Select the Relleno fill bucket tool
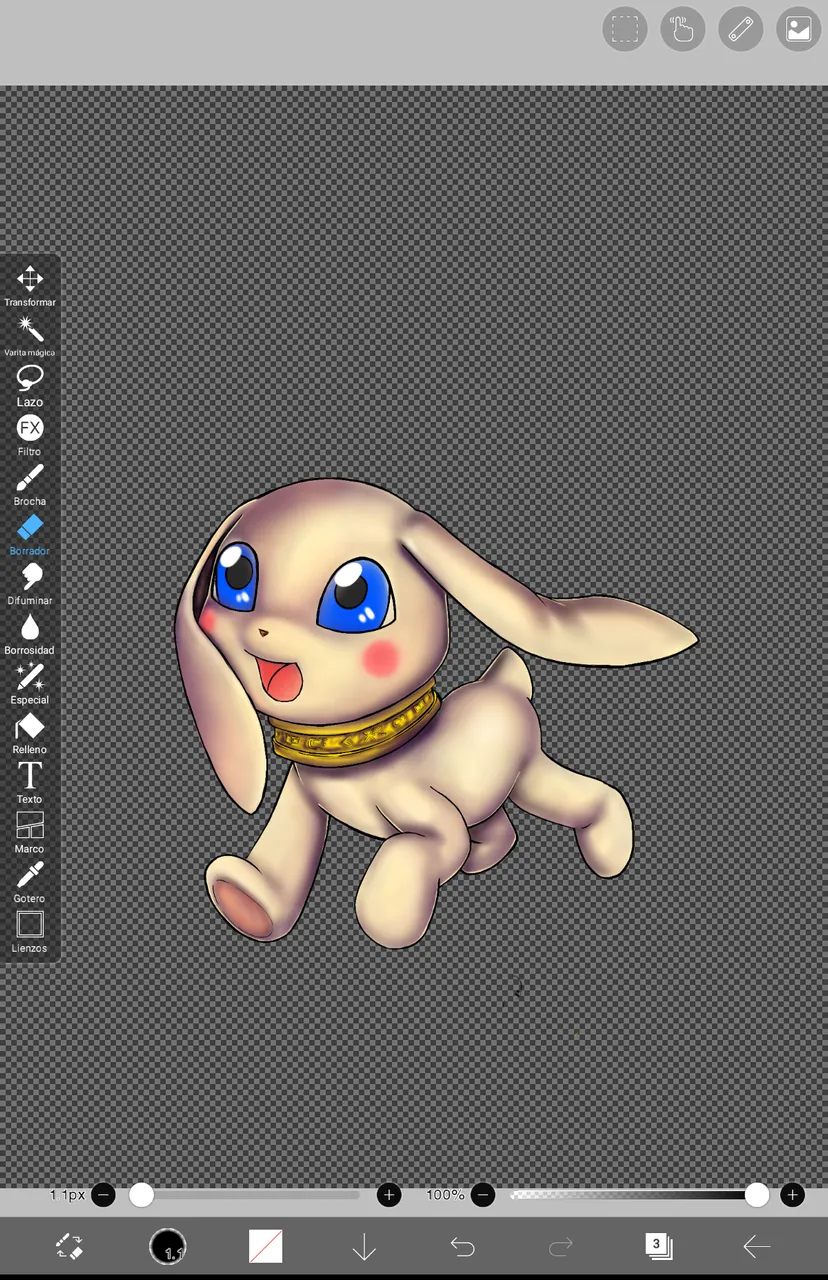Image resolution: width=828 pixels, height=1280 pixels. 30,733
